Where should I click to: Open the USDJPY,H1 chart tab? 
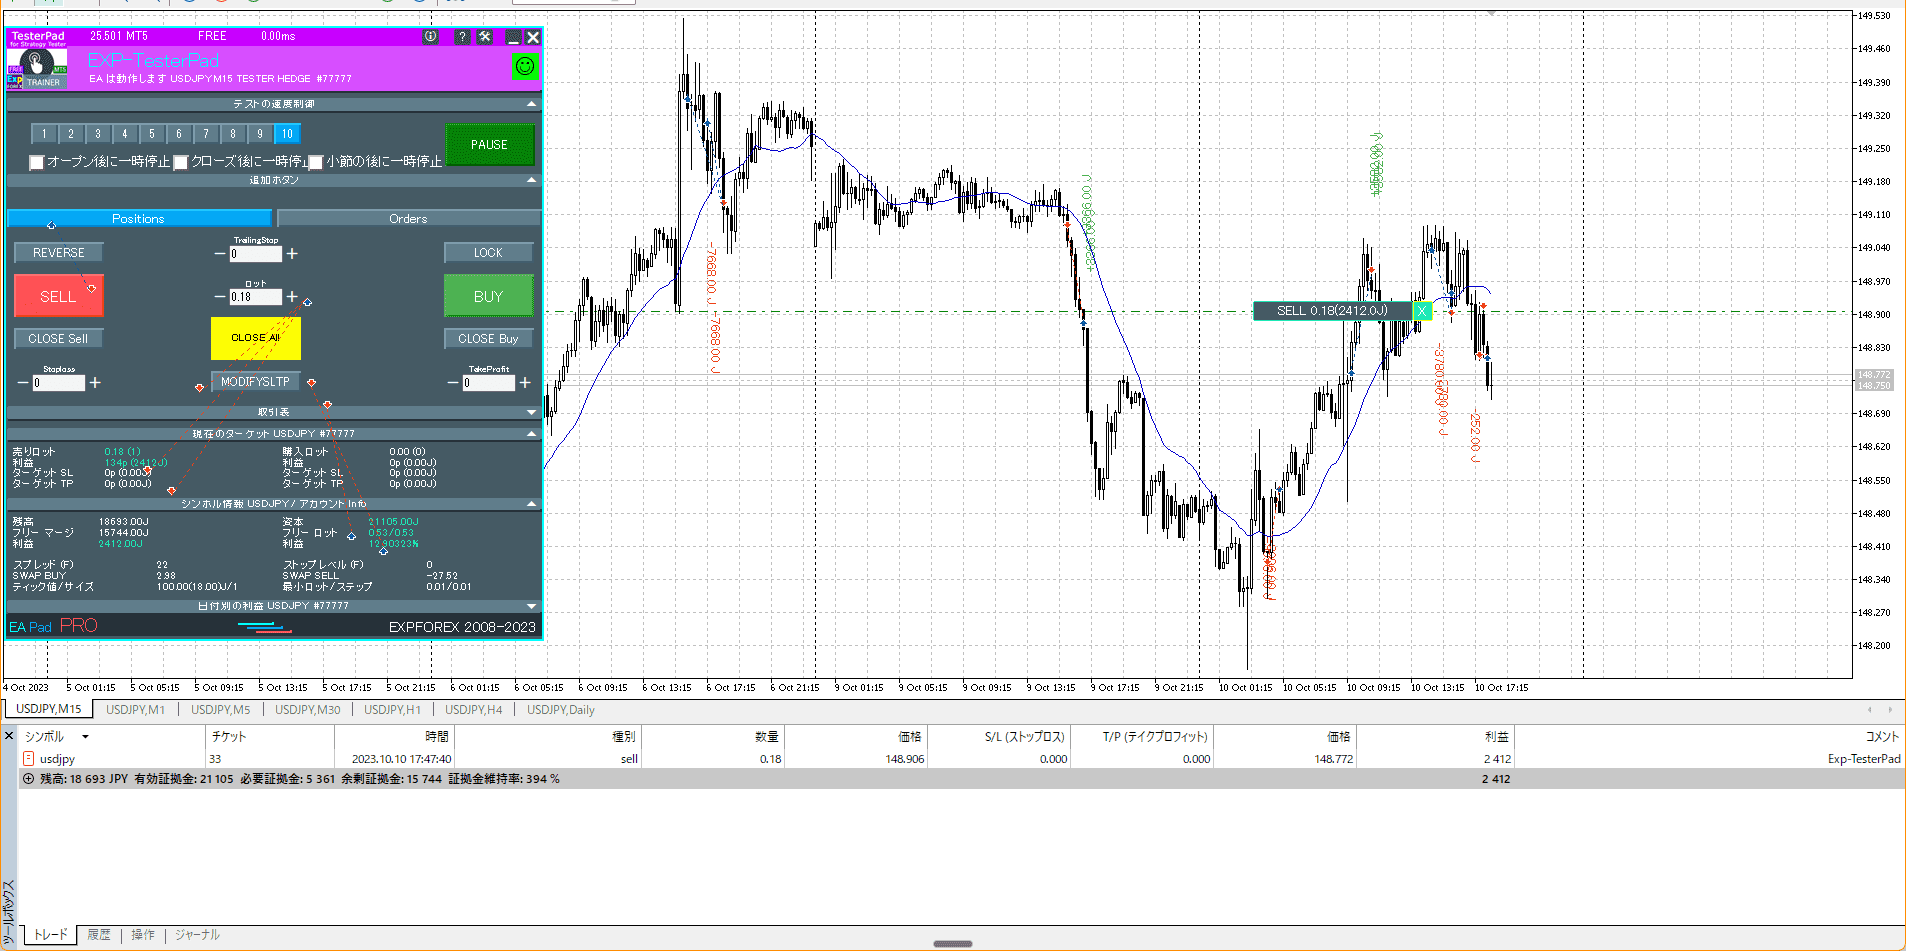tap(392, 710)
